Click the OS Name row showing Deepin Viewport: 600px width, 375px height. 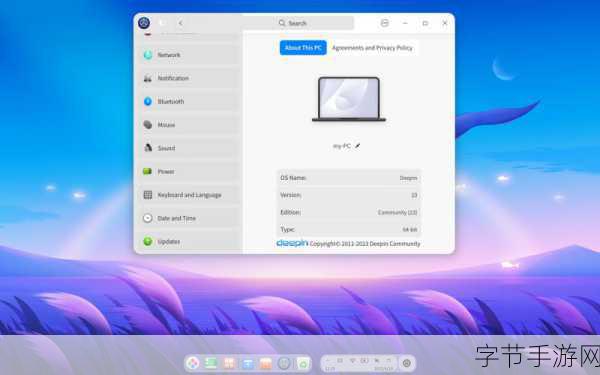(349, 178)
